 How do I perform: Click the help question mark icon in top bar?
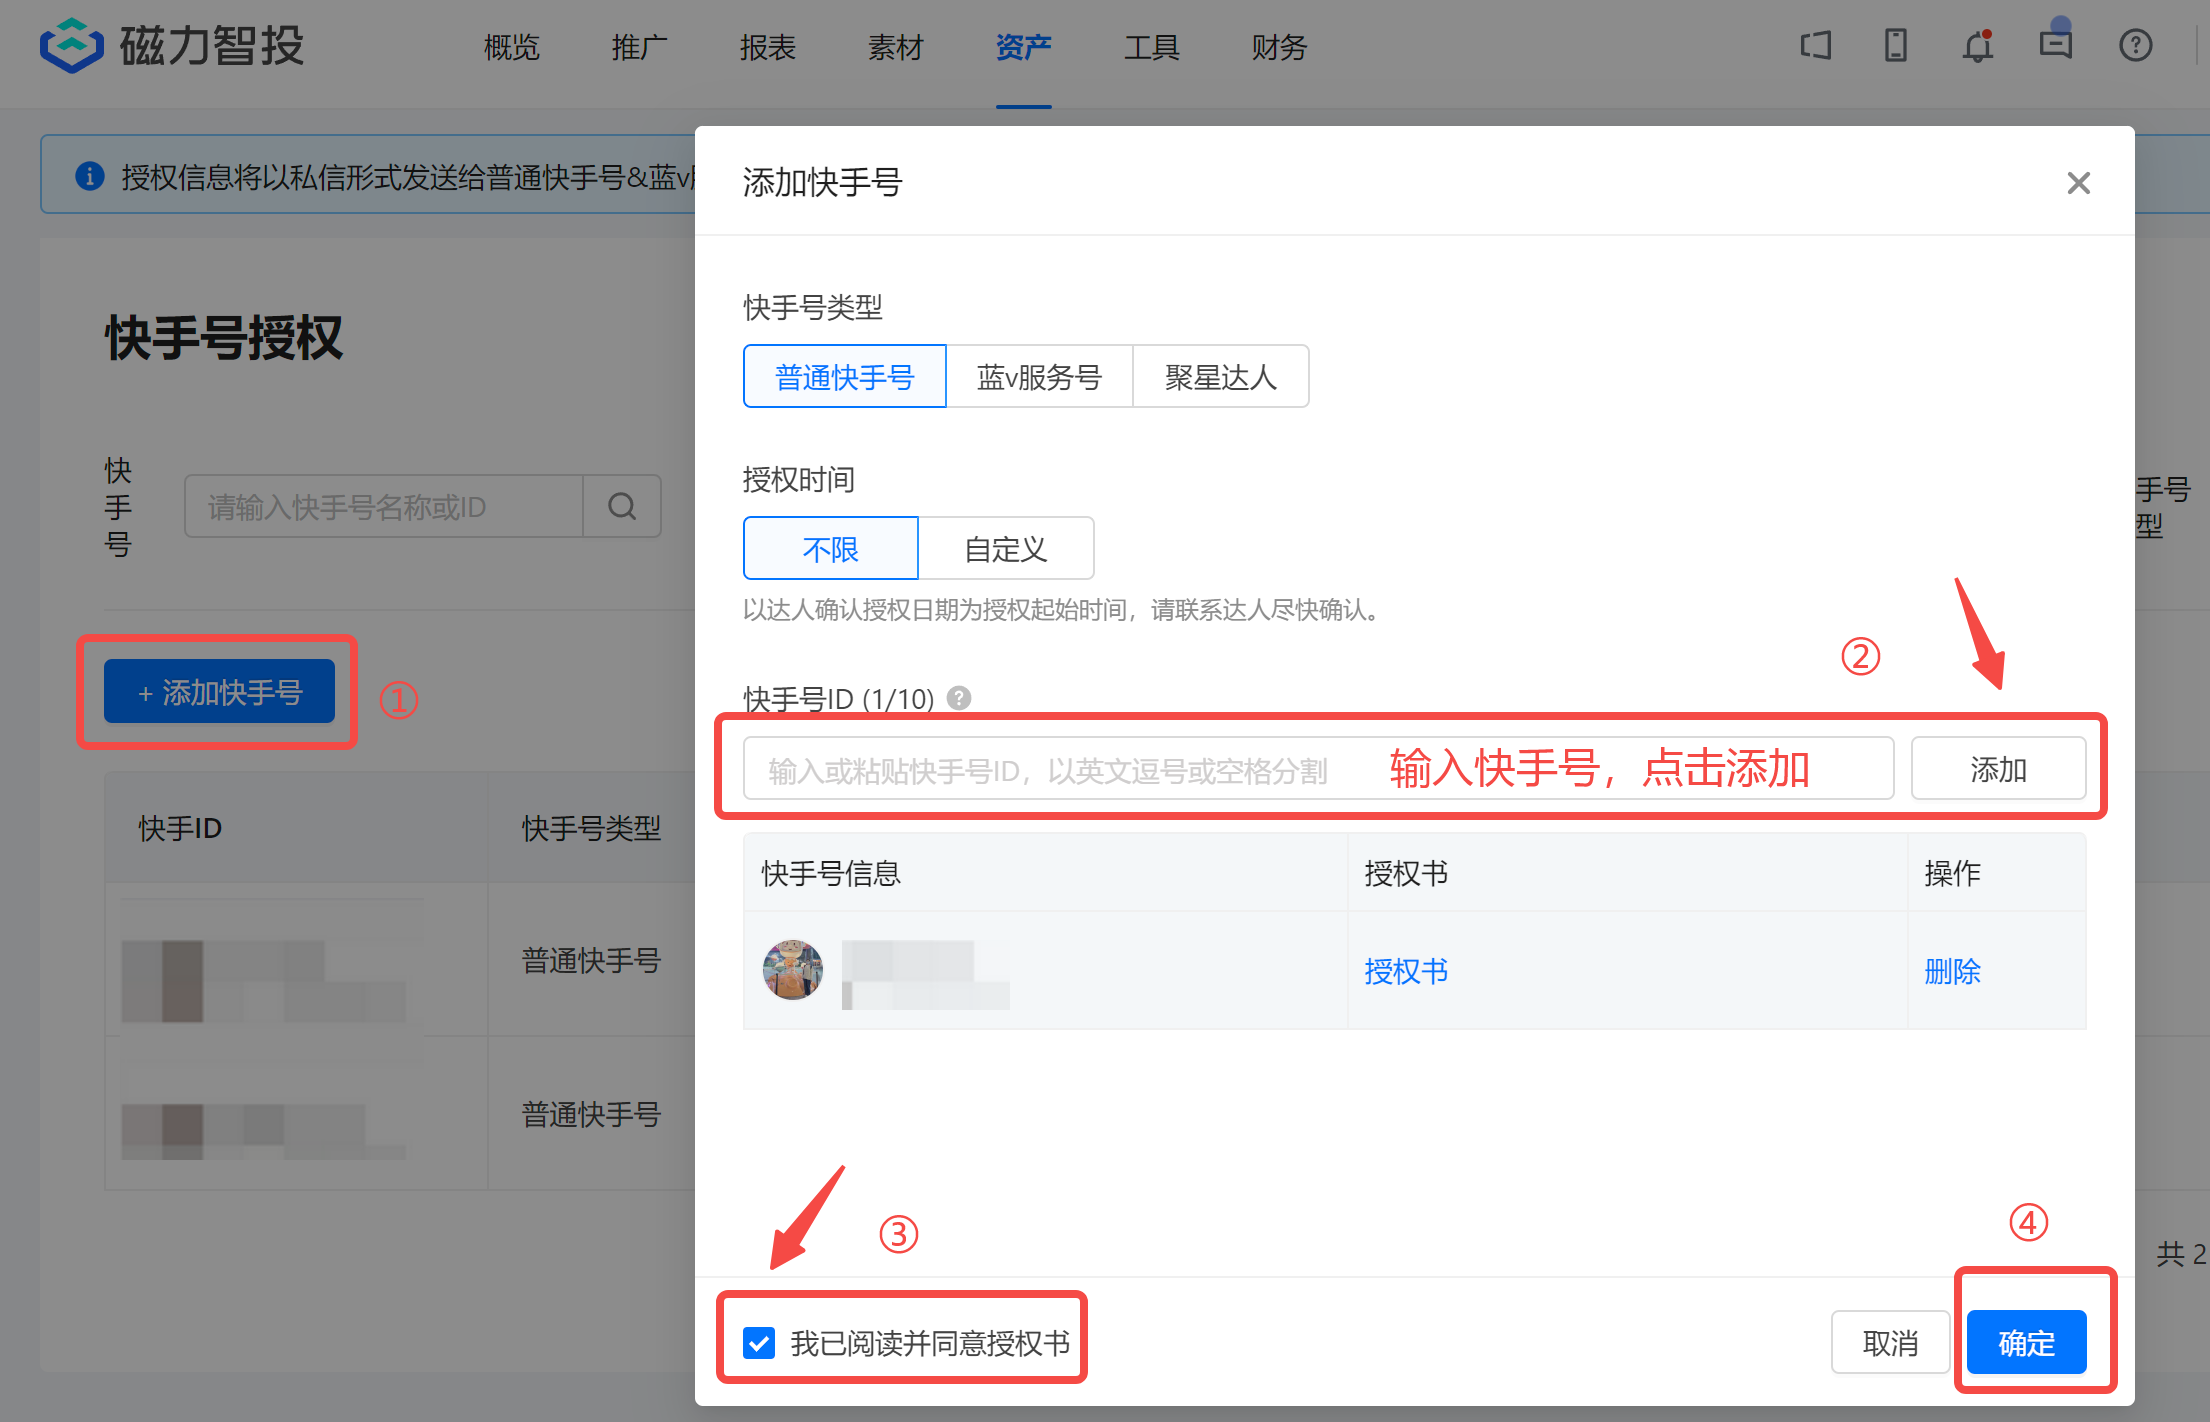point(2136,45)
